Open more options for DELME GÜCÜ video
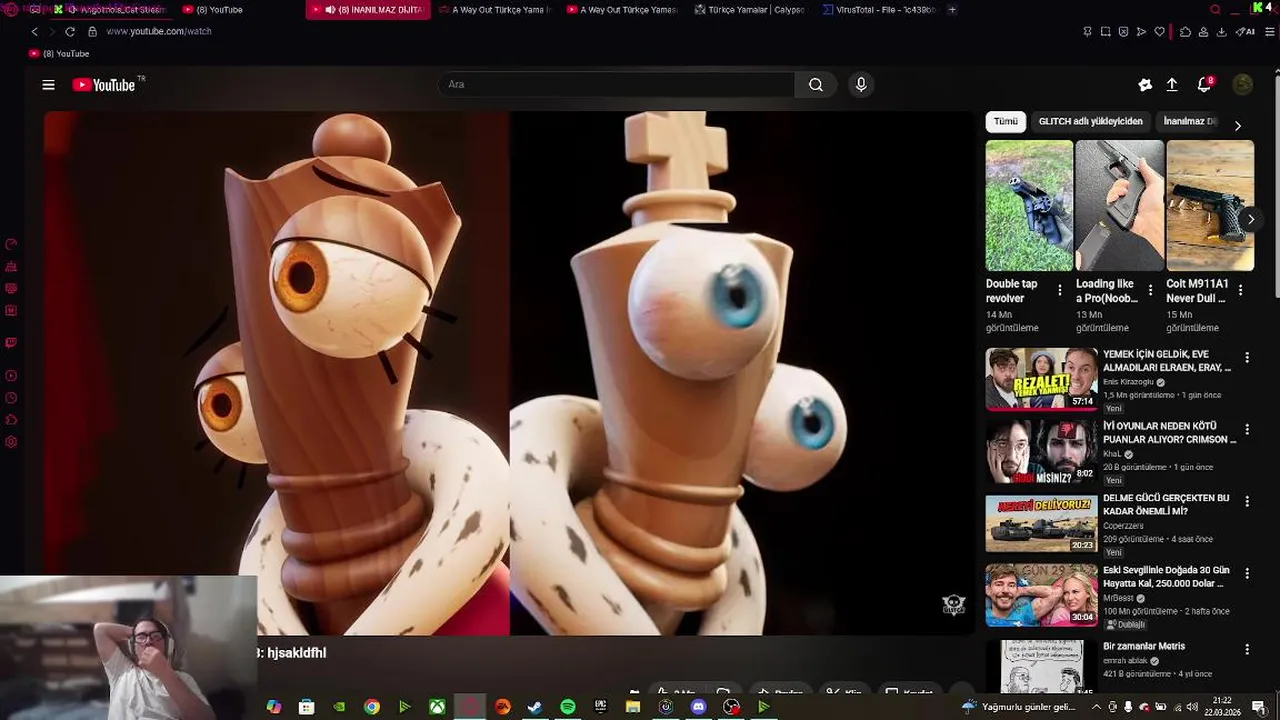This screenshot has width=1280, height=720. tap(1246, 502)
